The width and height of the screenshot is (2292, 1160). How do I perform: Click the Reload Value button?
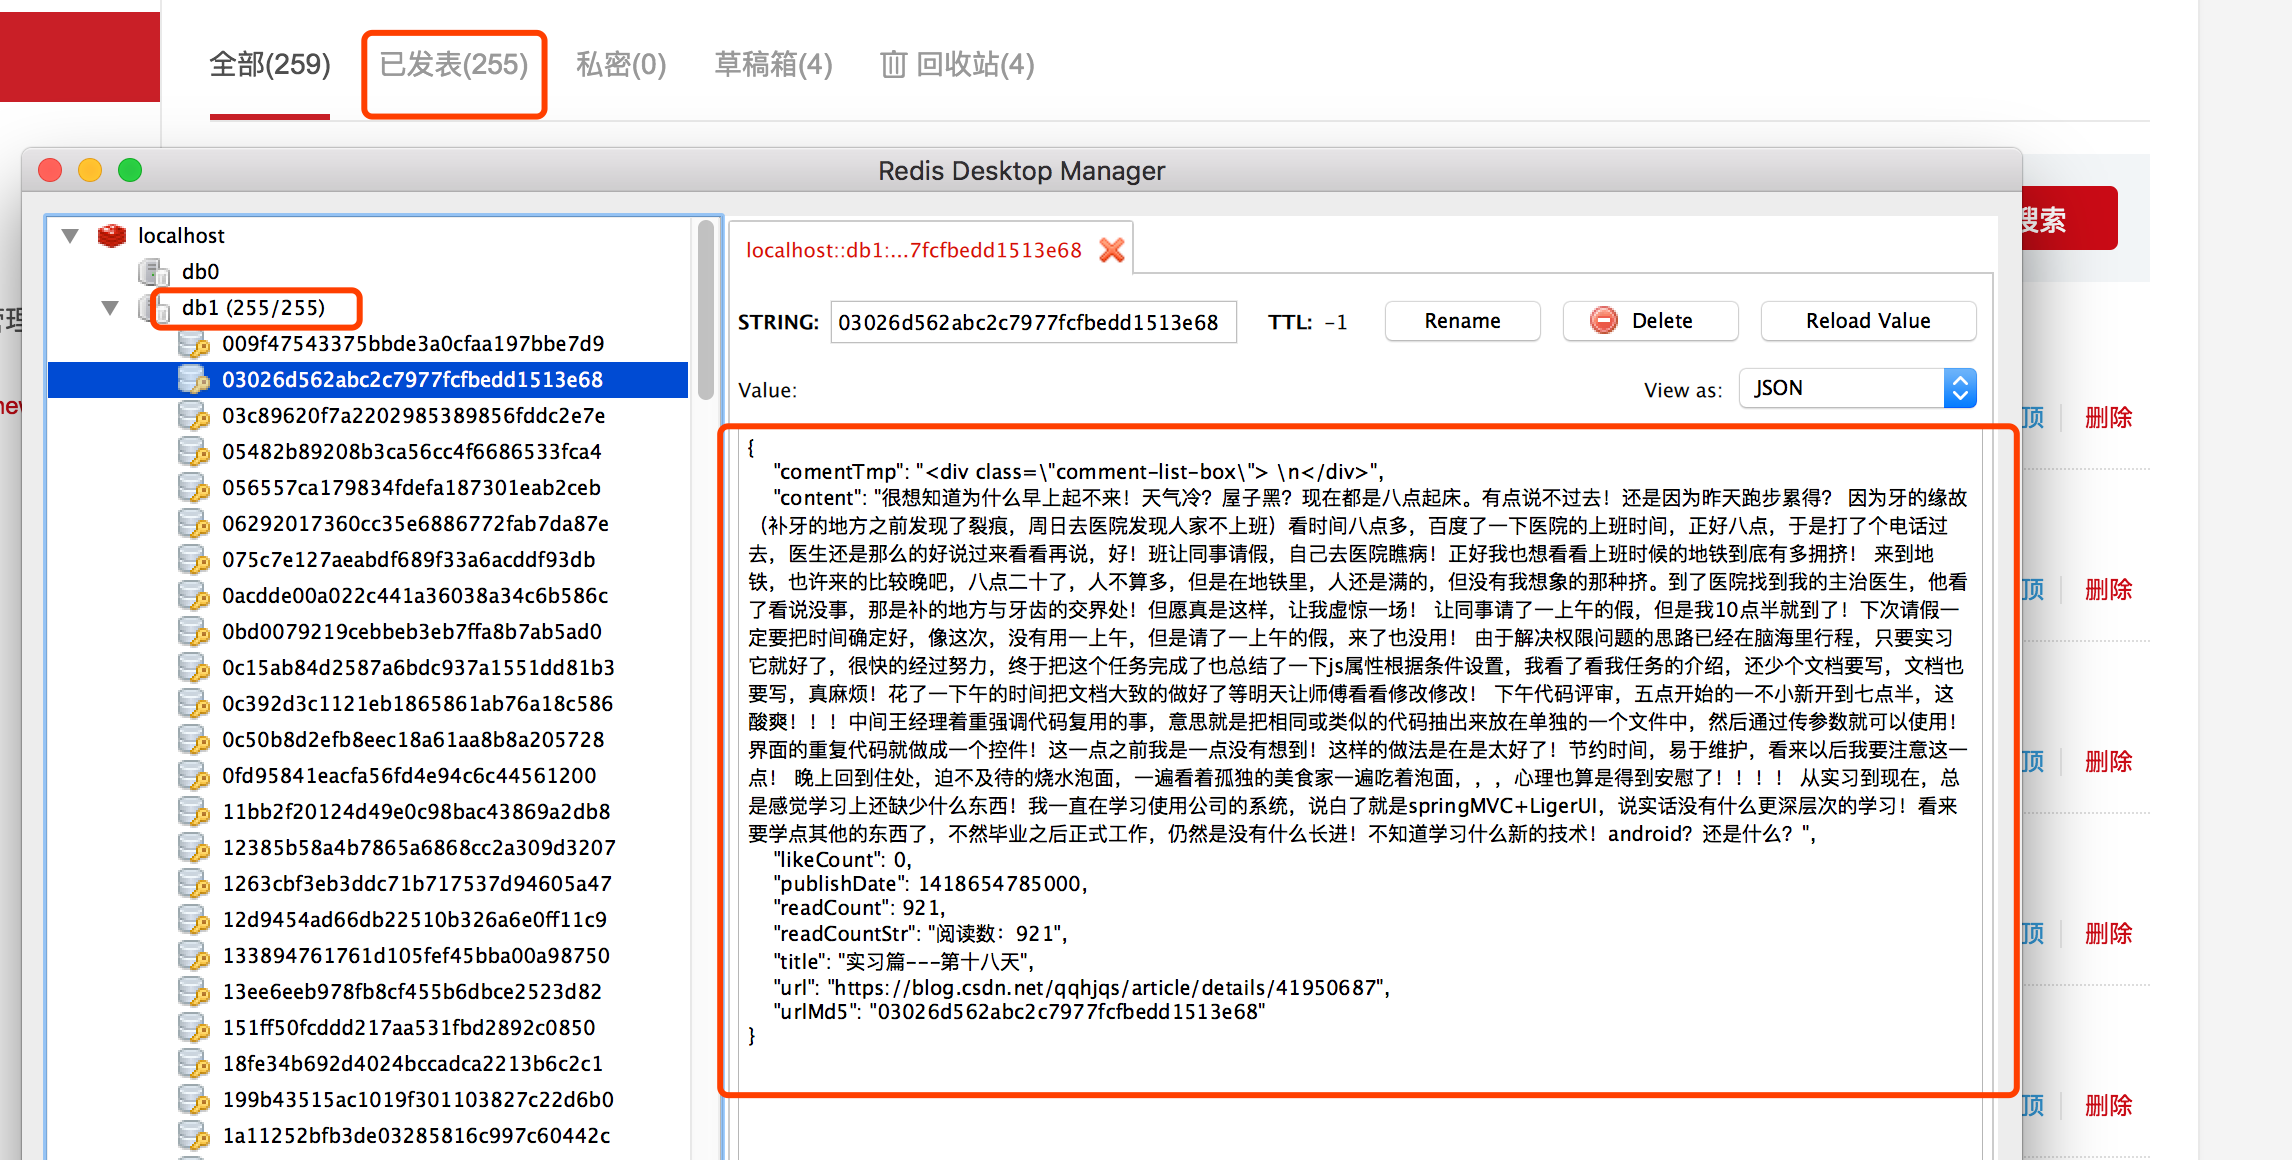pyautogui.click(x=1868, y=321)
